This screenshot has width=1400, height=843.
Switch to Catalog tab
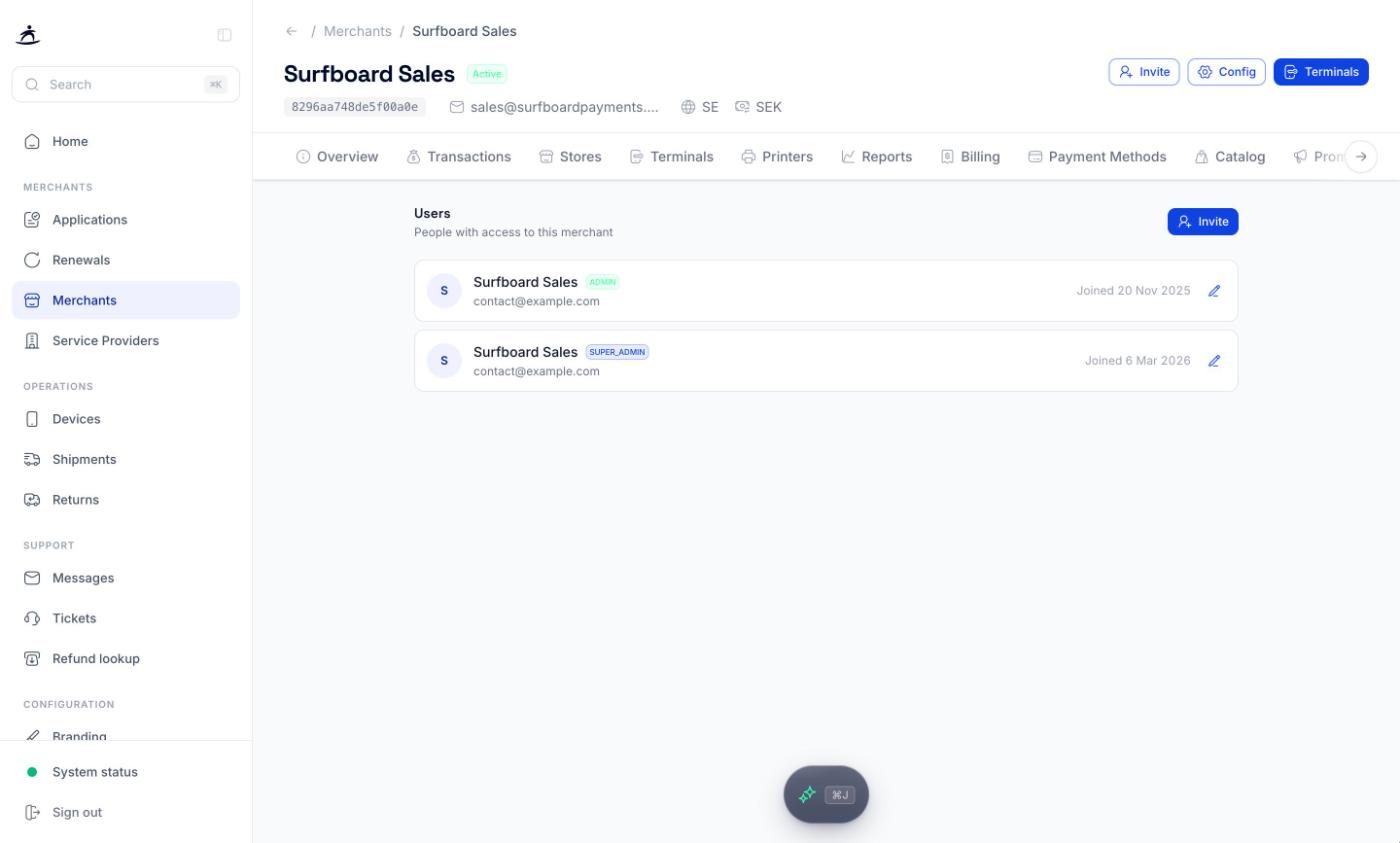1229,157
